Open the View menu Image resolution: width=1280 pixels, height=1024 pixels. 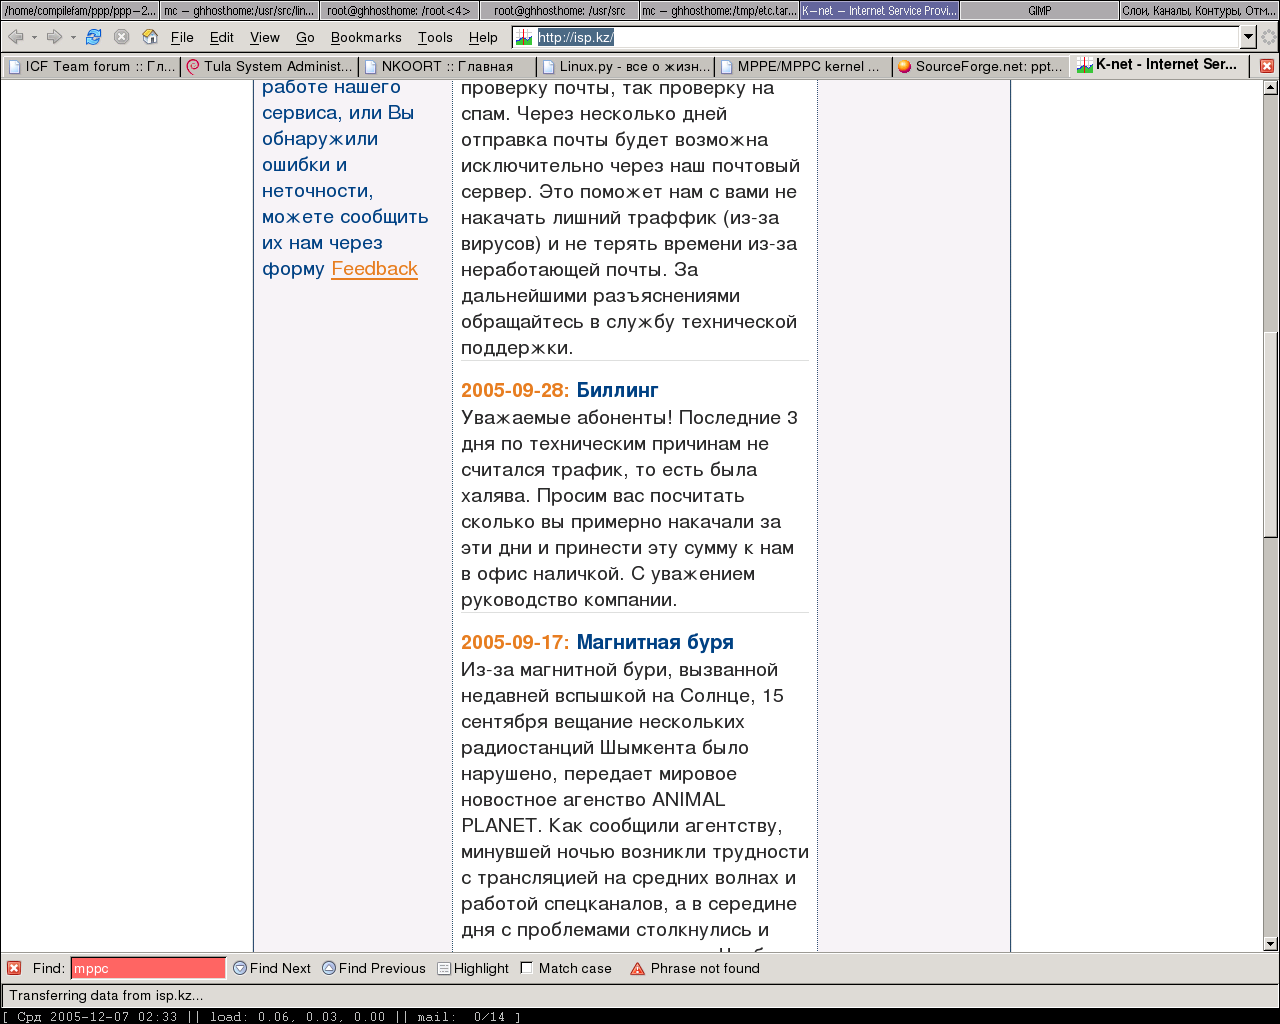(265, 37)
